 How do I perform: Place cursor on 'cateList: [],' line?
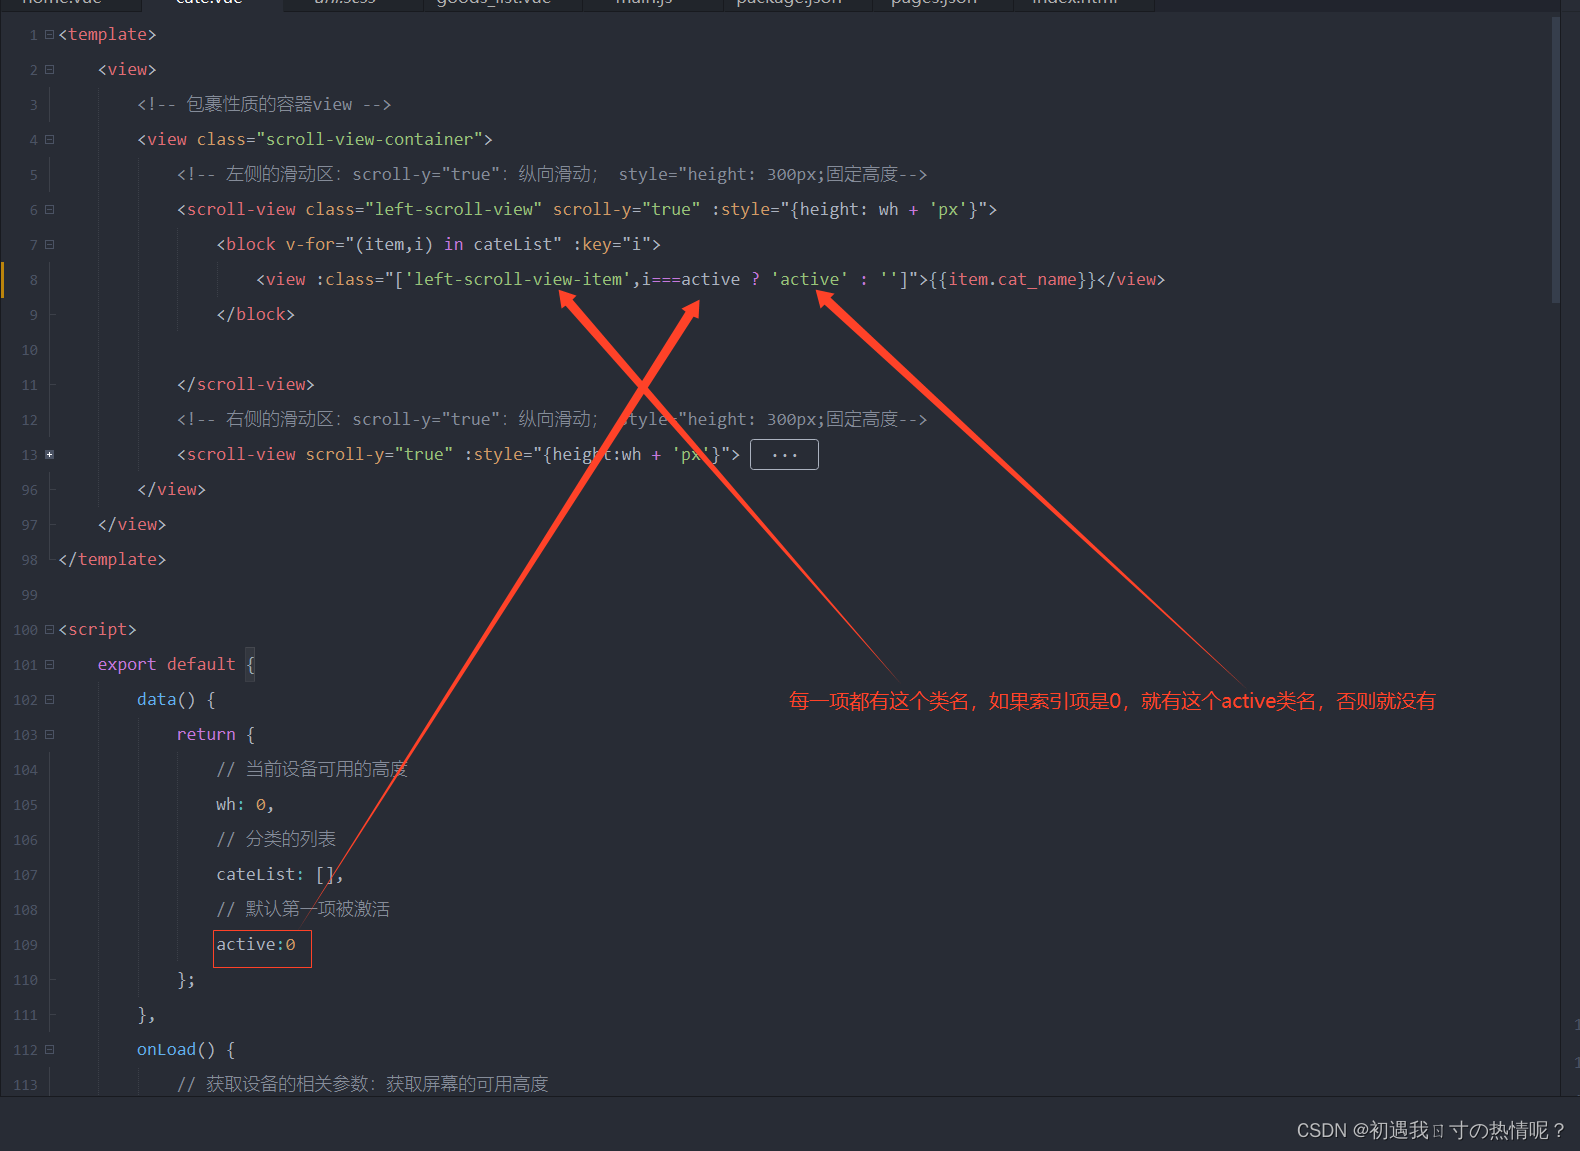[x=280, y=875]
